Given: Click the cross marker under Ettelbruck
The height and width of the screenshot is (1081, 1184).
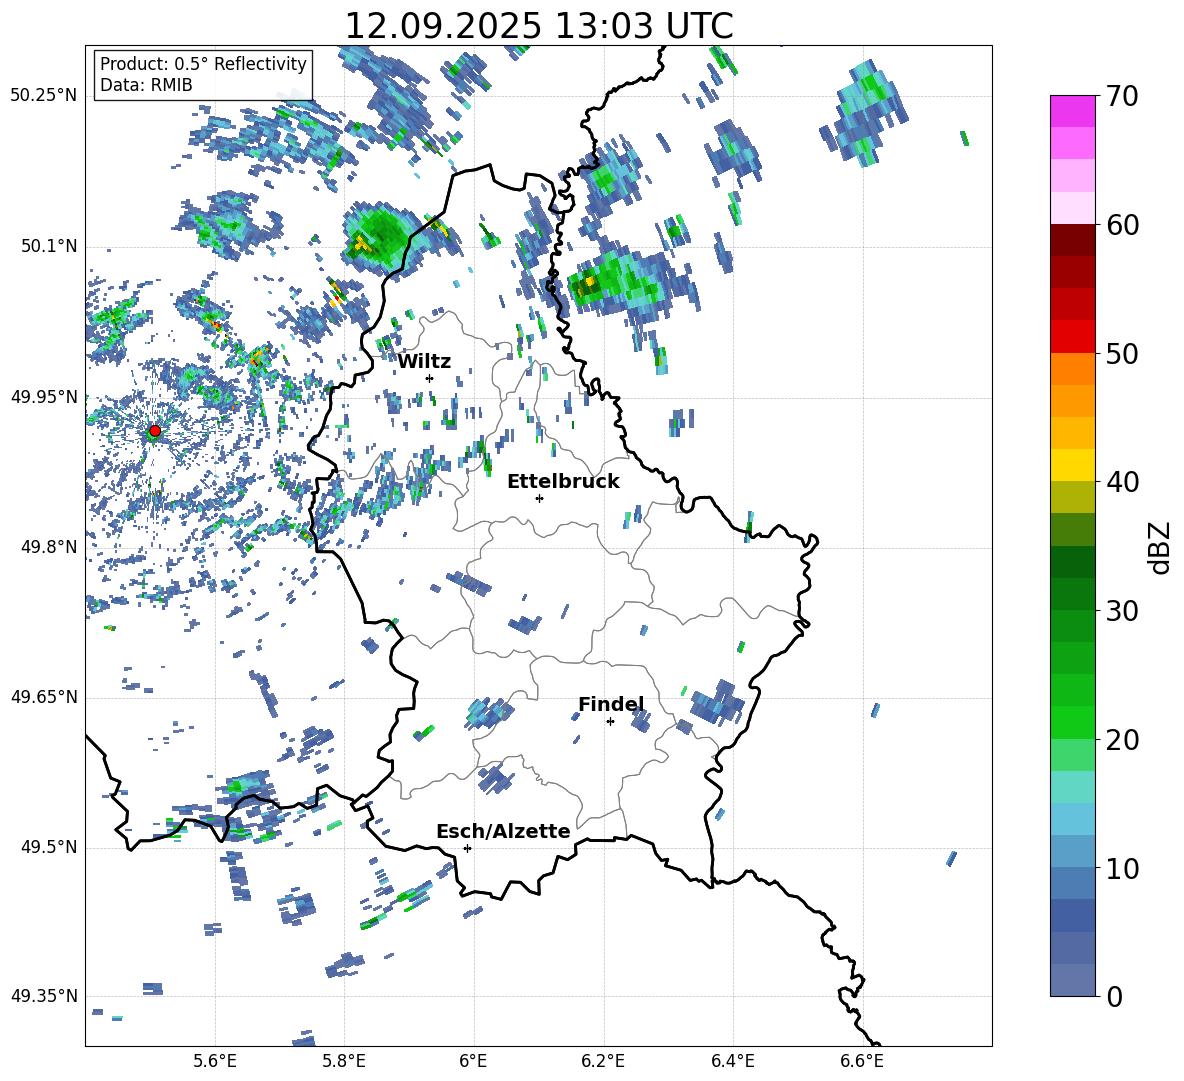Looking at the screenshot, I should (x=539, y=498).
